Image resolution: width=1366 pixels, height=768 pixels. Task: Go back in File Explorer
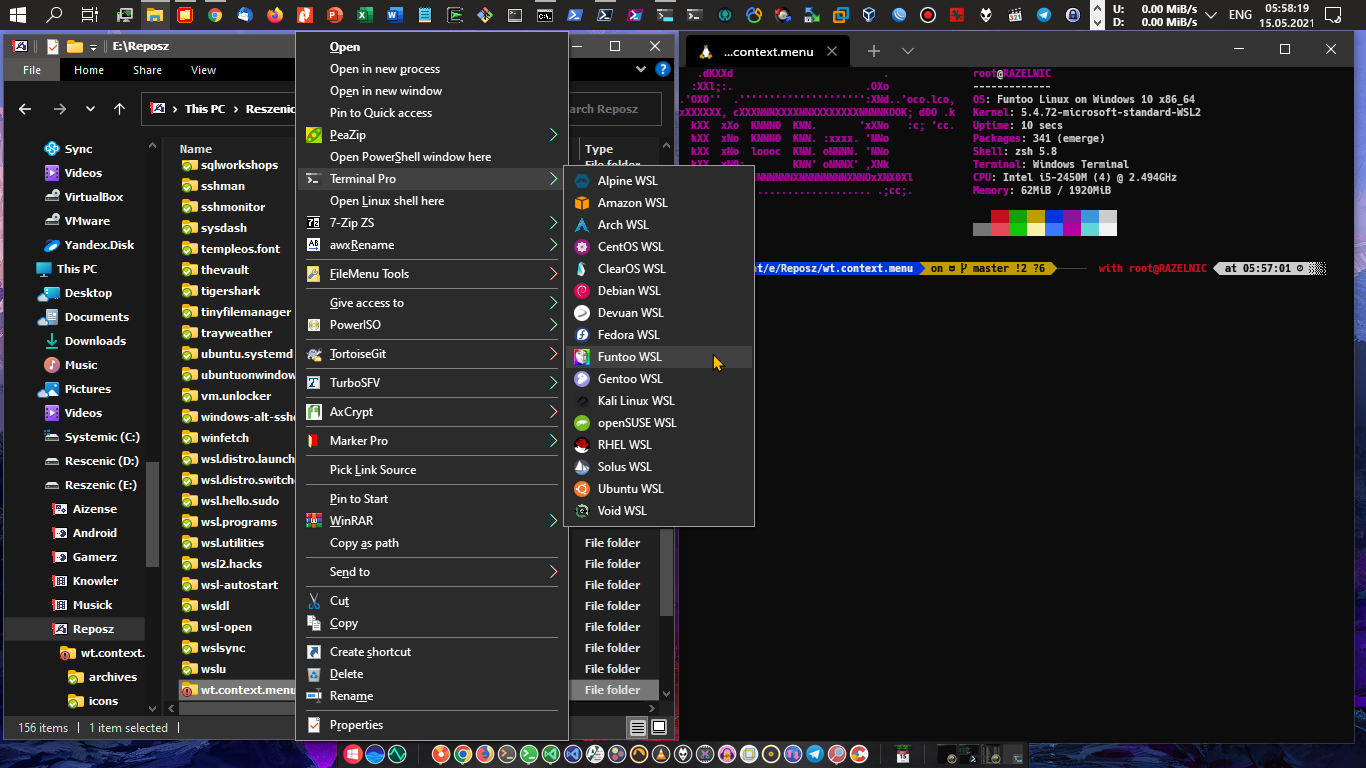pyautogui.click(x=25, y=109)
